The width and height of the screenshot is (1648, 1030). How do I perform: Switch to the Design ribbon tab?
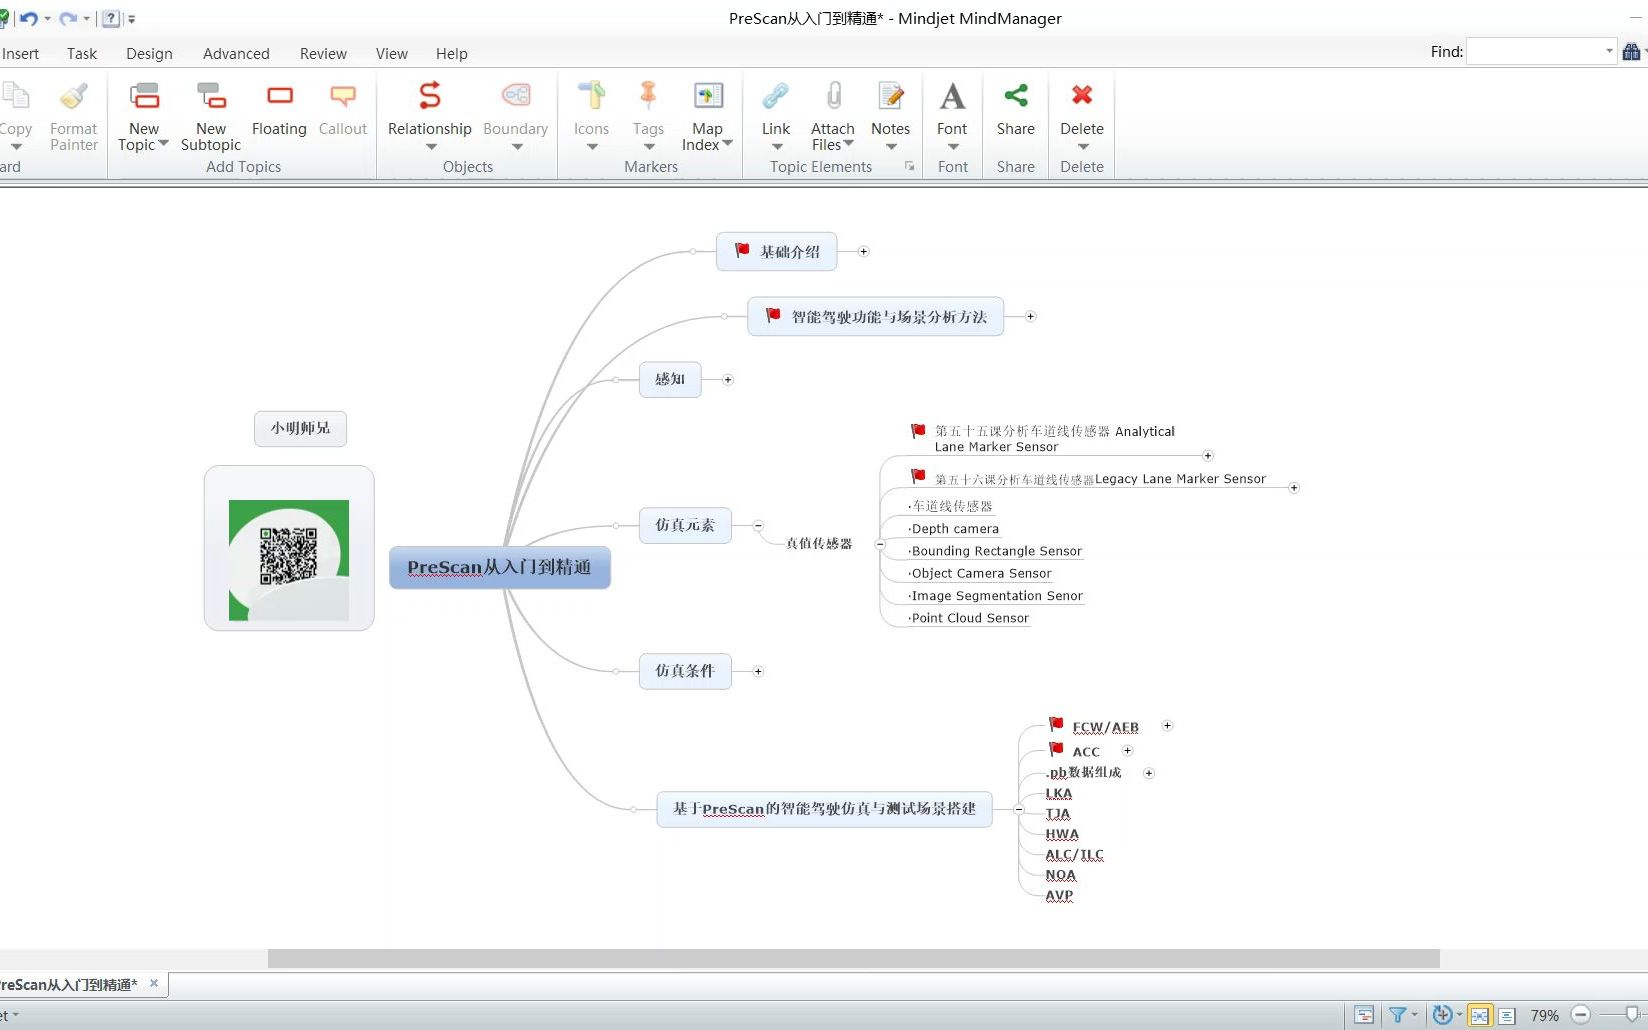point(149,54)
